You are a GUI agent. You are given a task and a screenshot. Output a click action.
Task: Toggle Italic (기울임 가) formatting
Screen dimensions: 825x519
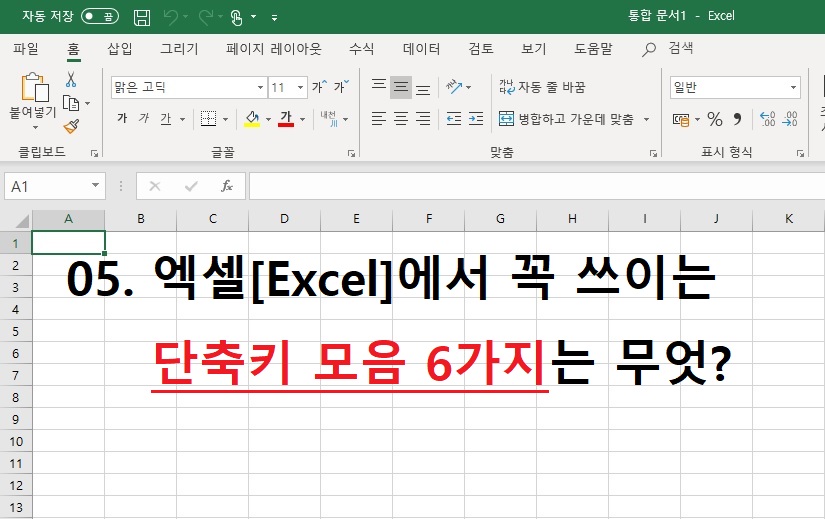click(x=144, y=118)
